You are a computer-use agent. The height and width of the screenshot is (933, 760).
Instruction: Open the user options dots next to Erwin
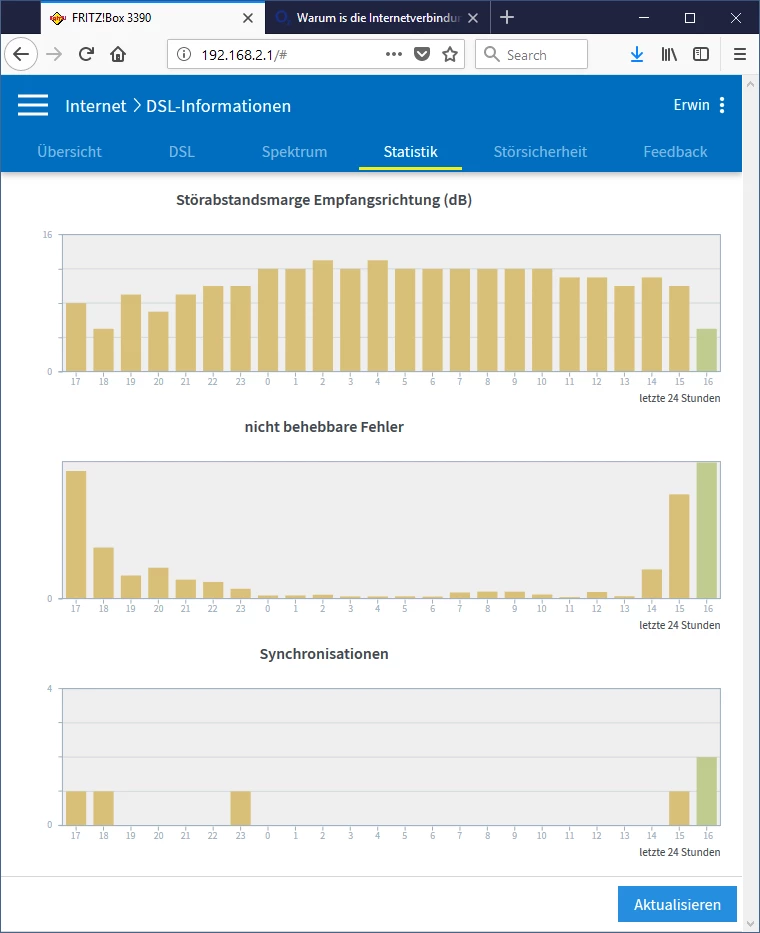pos(722,105)
